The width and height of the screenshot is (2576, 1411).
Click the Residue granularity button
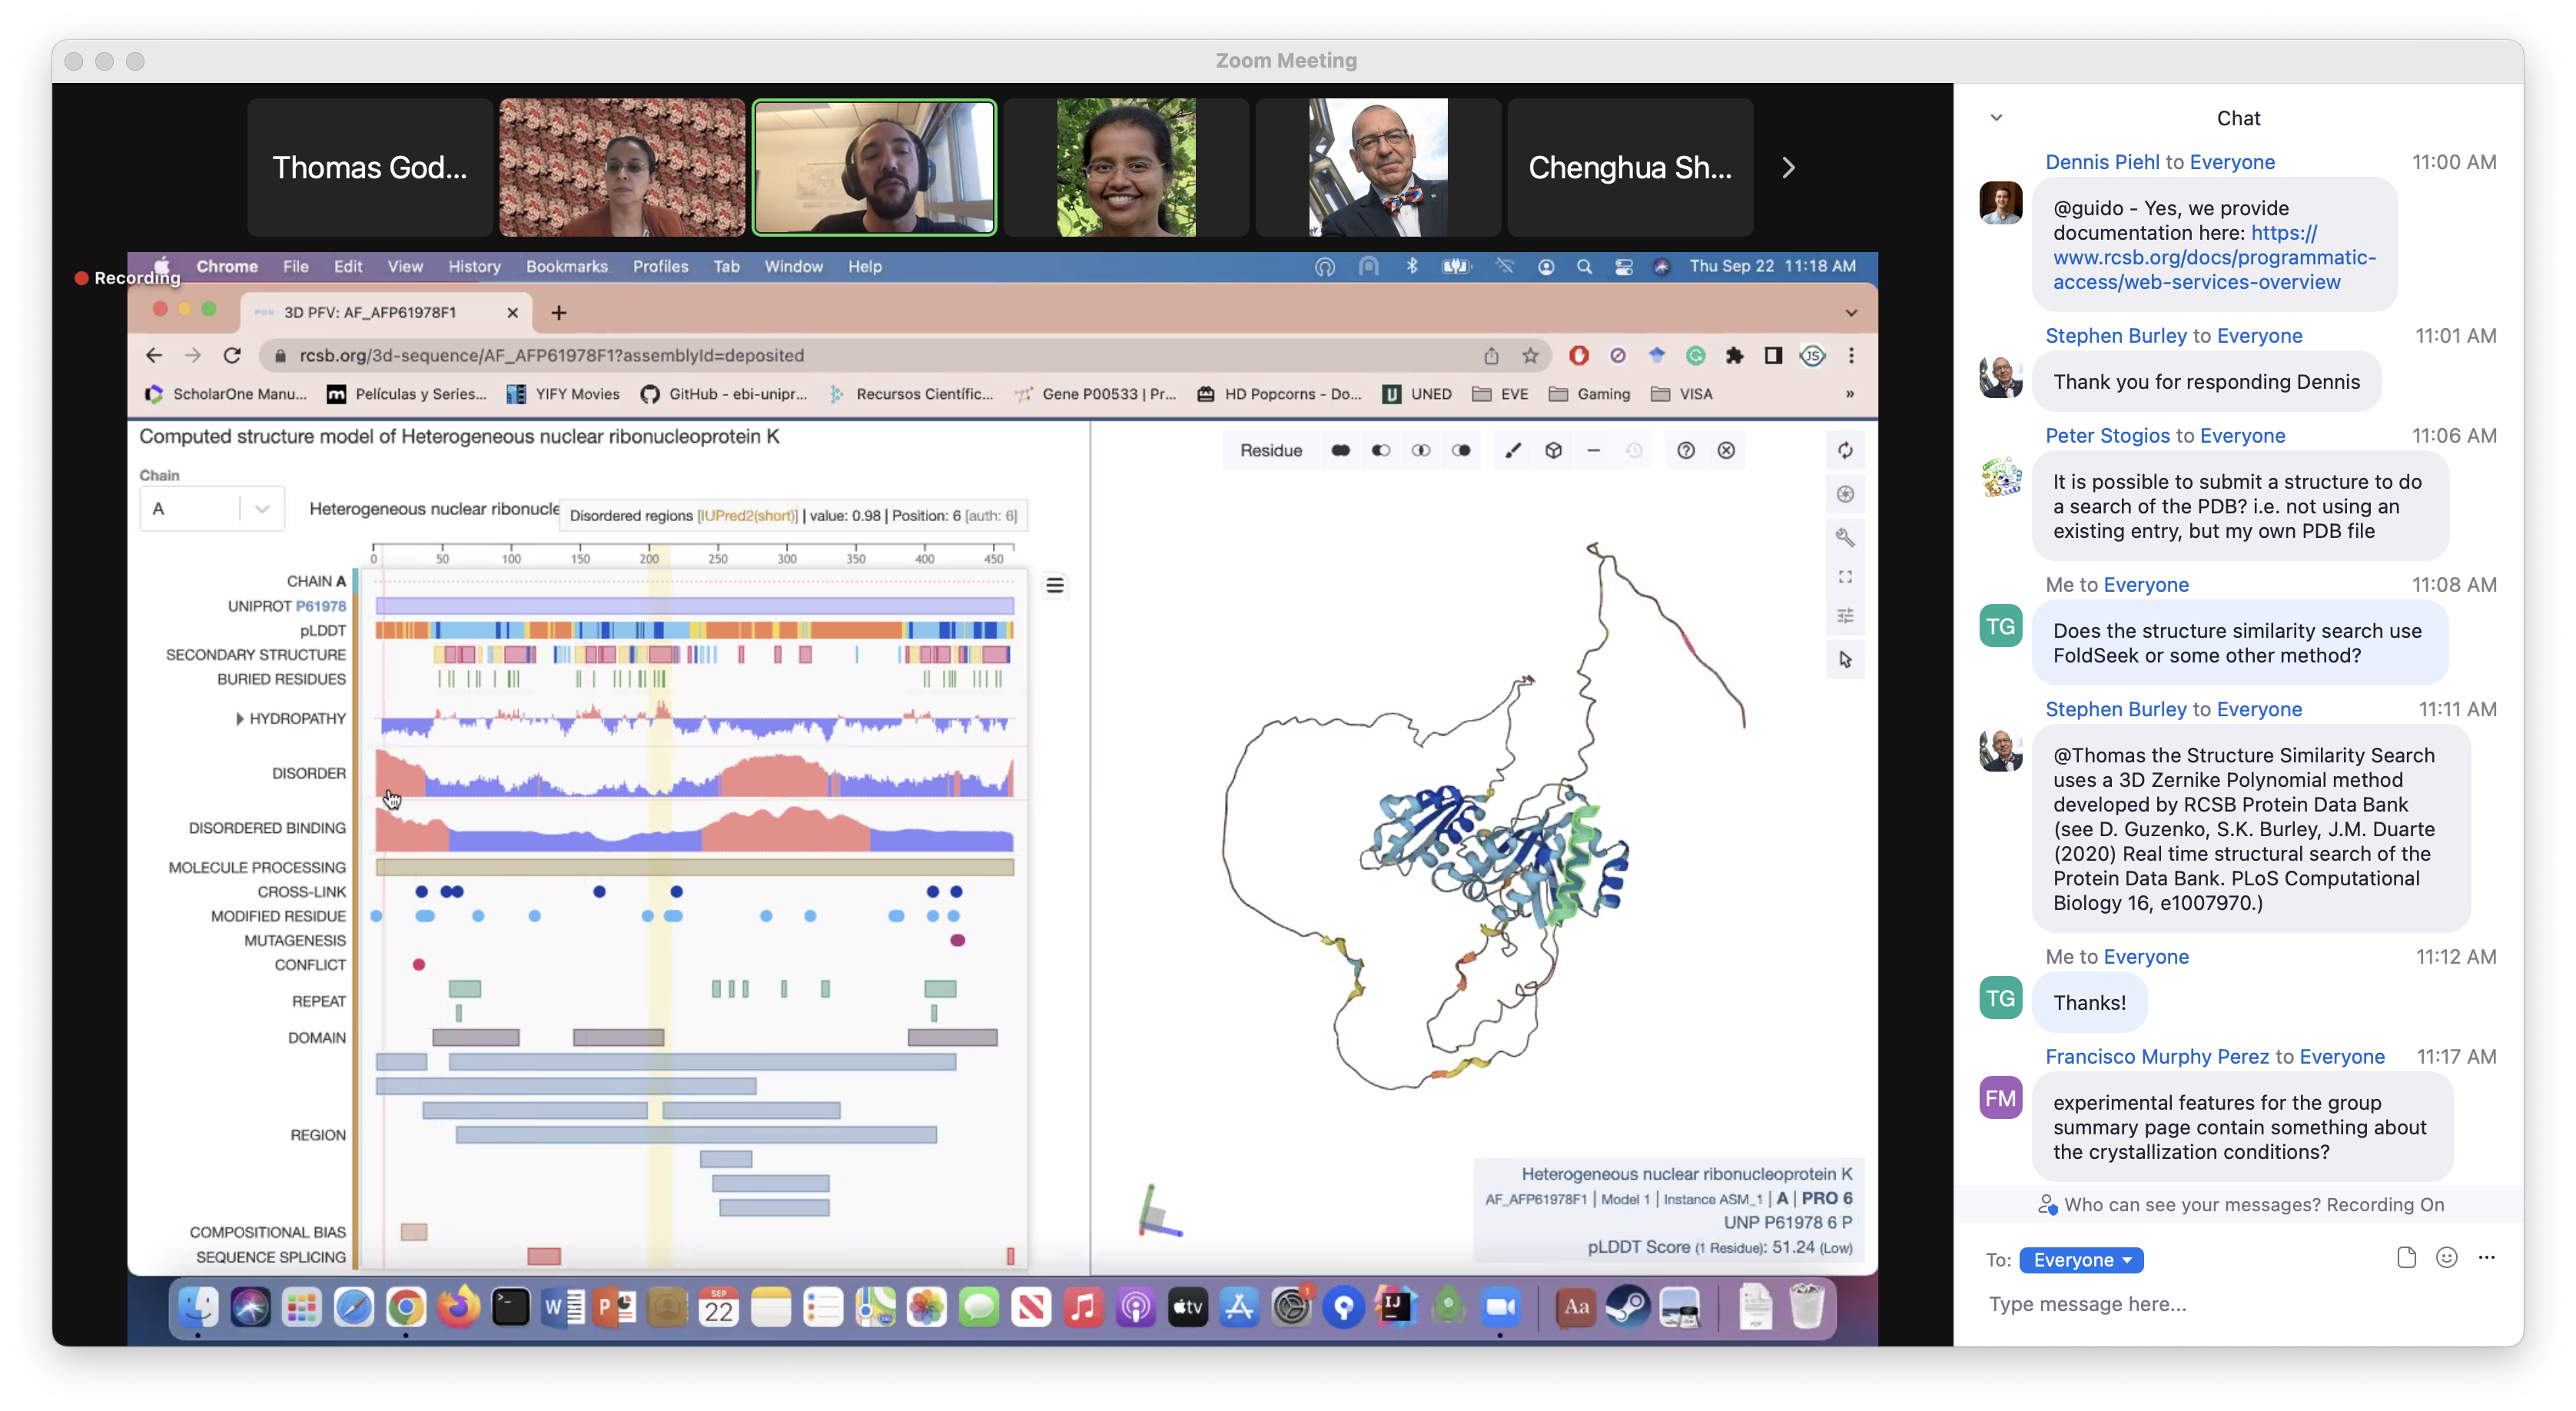tap(1270, 451)
